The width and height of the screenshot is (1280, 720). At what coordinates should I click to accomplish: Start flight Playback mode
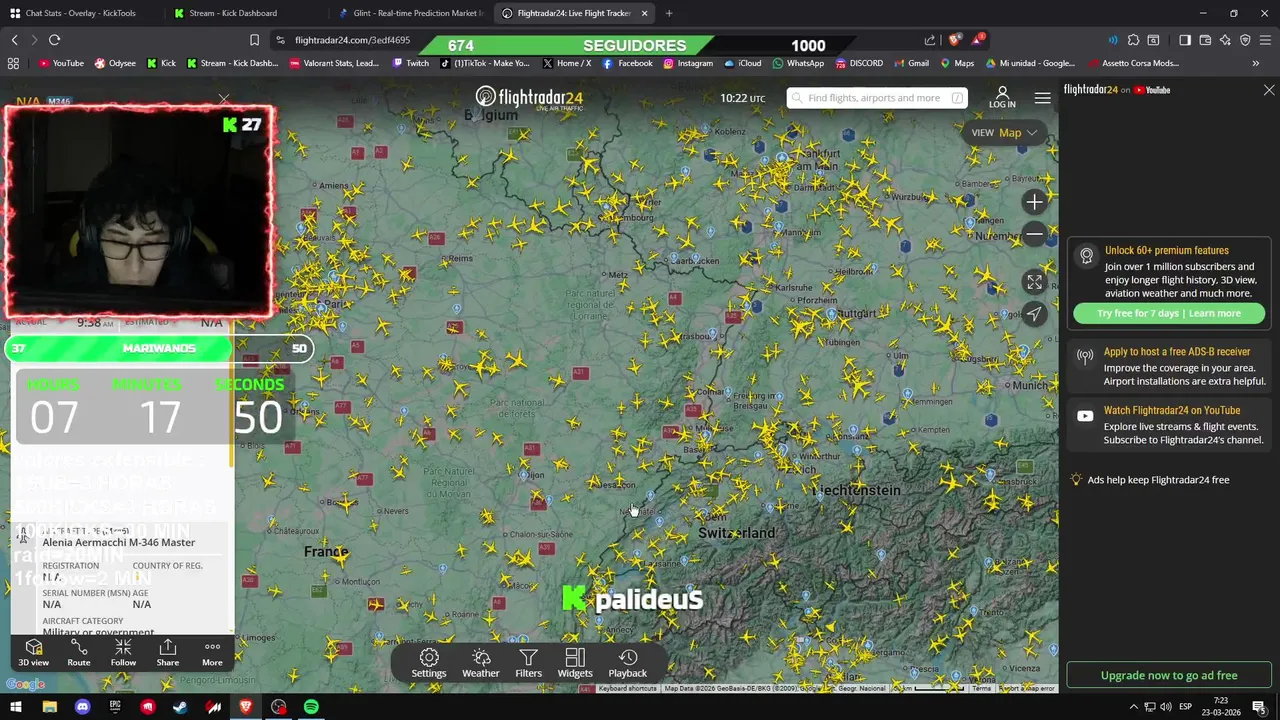tap(628, 663)
